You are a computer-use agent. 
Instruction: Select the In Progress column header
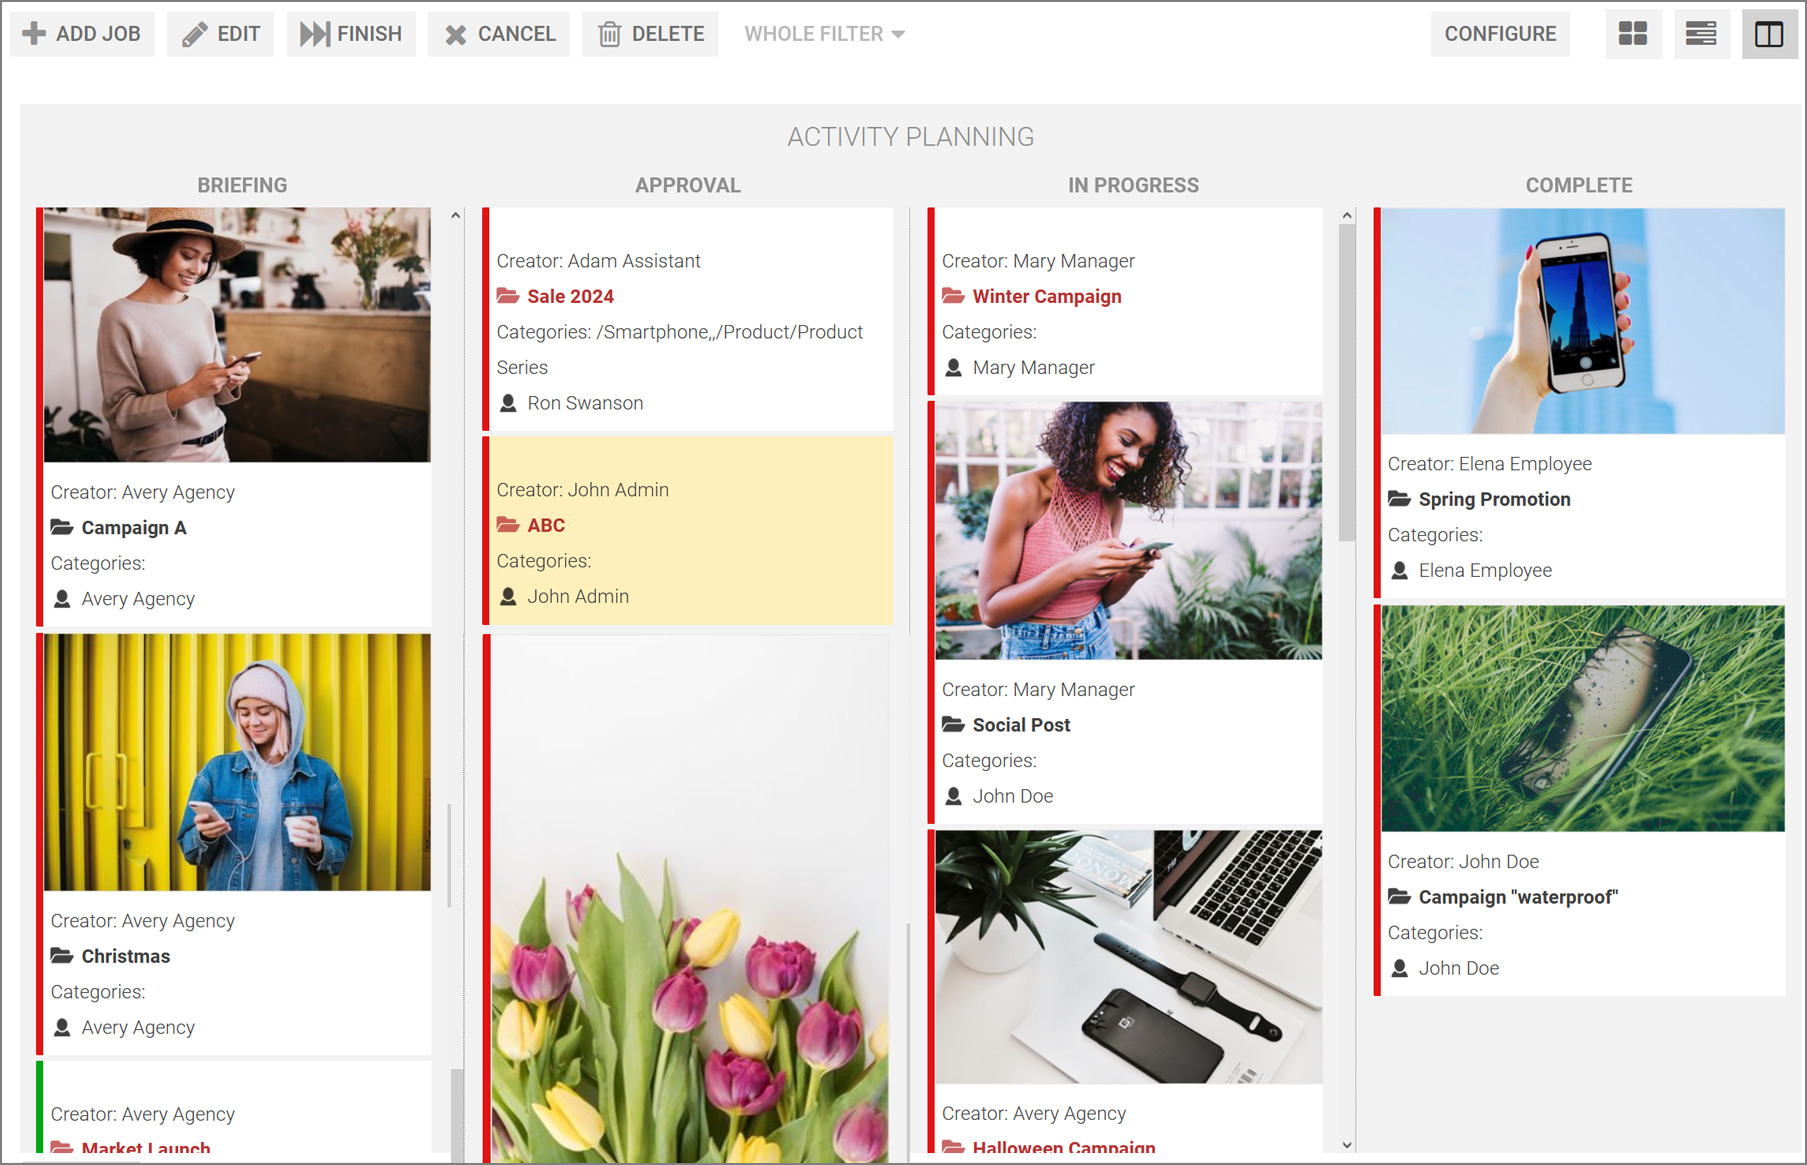tap(1133, 185)
